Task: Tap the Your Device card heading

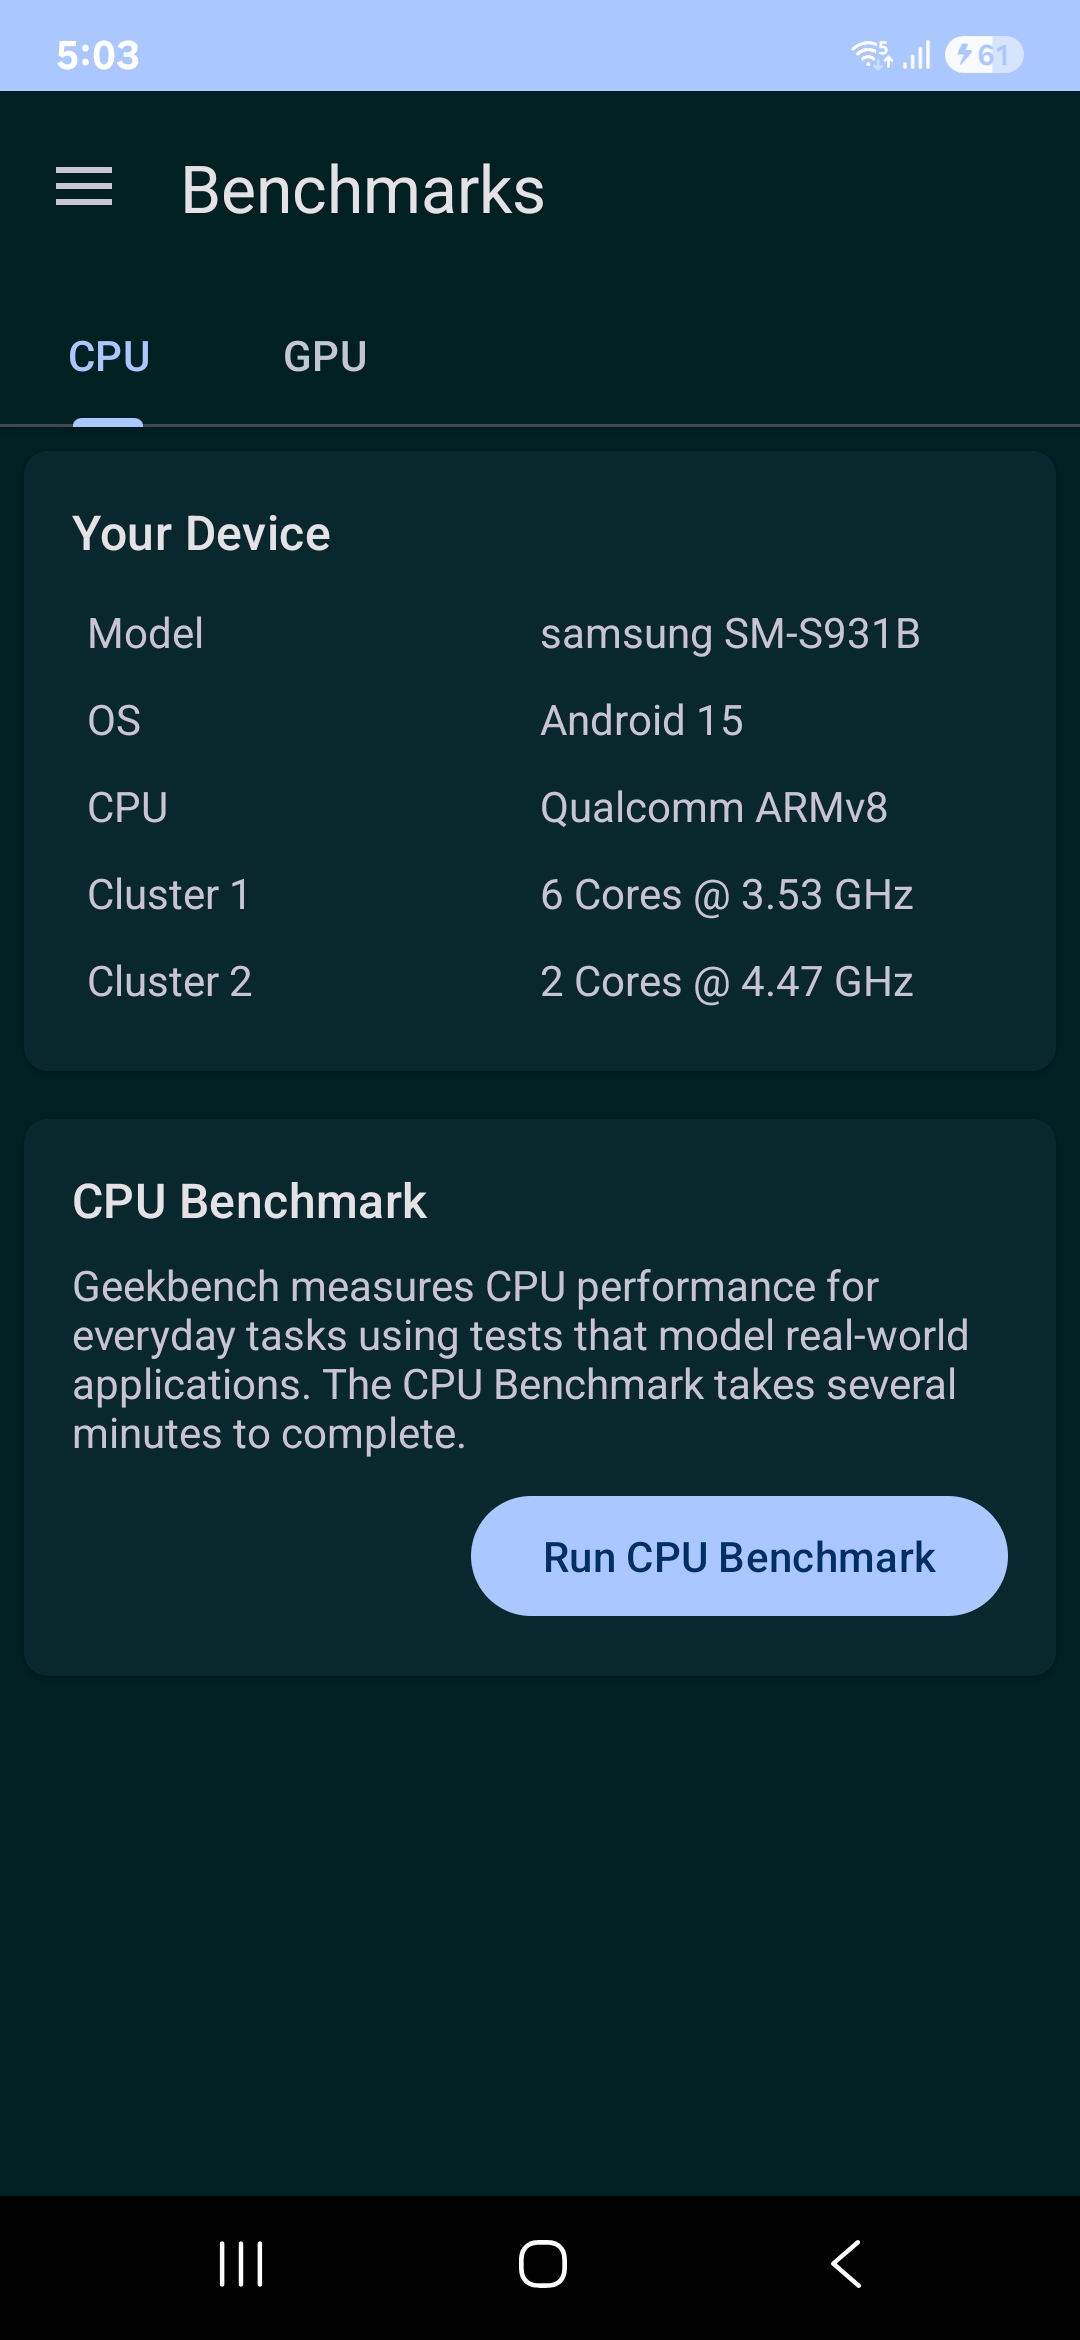Action: (201, 534)
